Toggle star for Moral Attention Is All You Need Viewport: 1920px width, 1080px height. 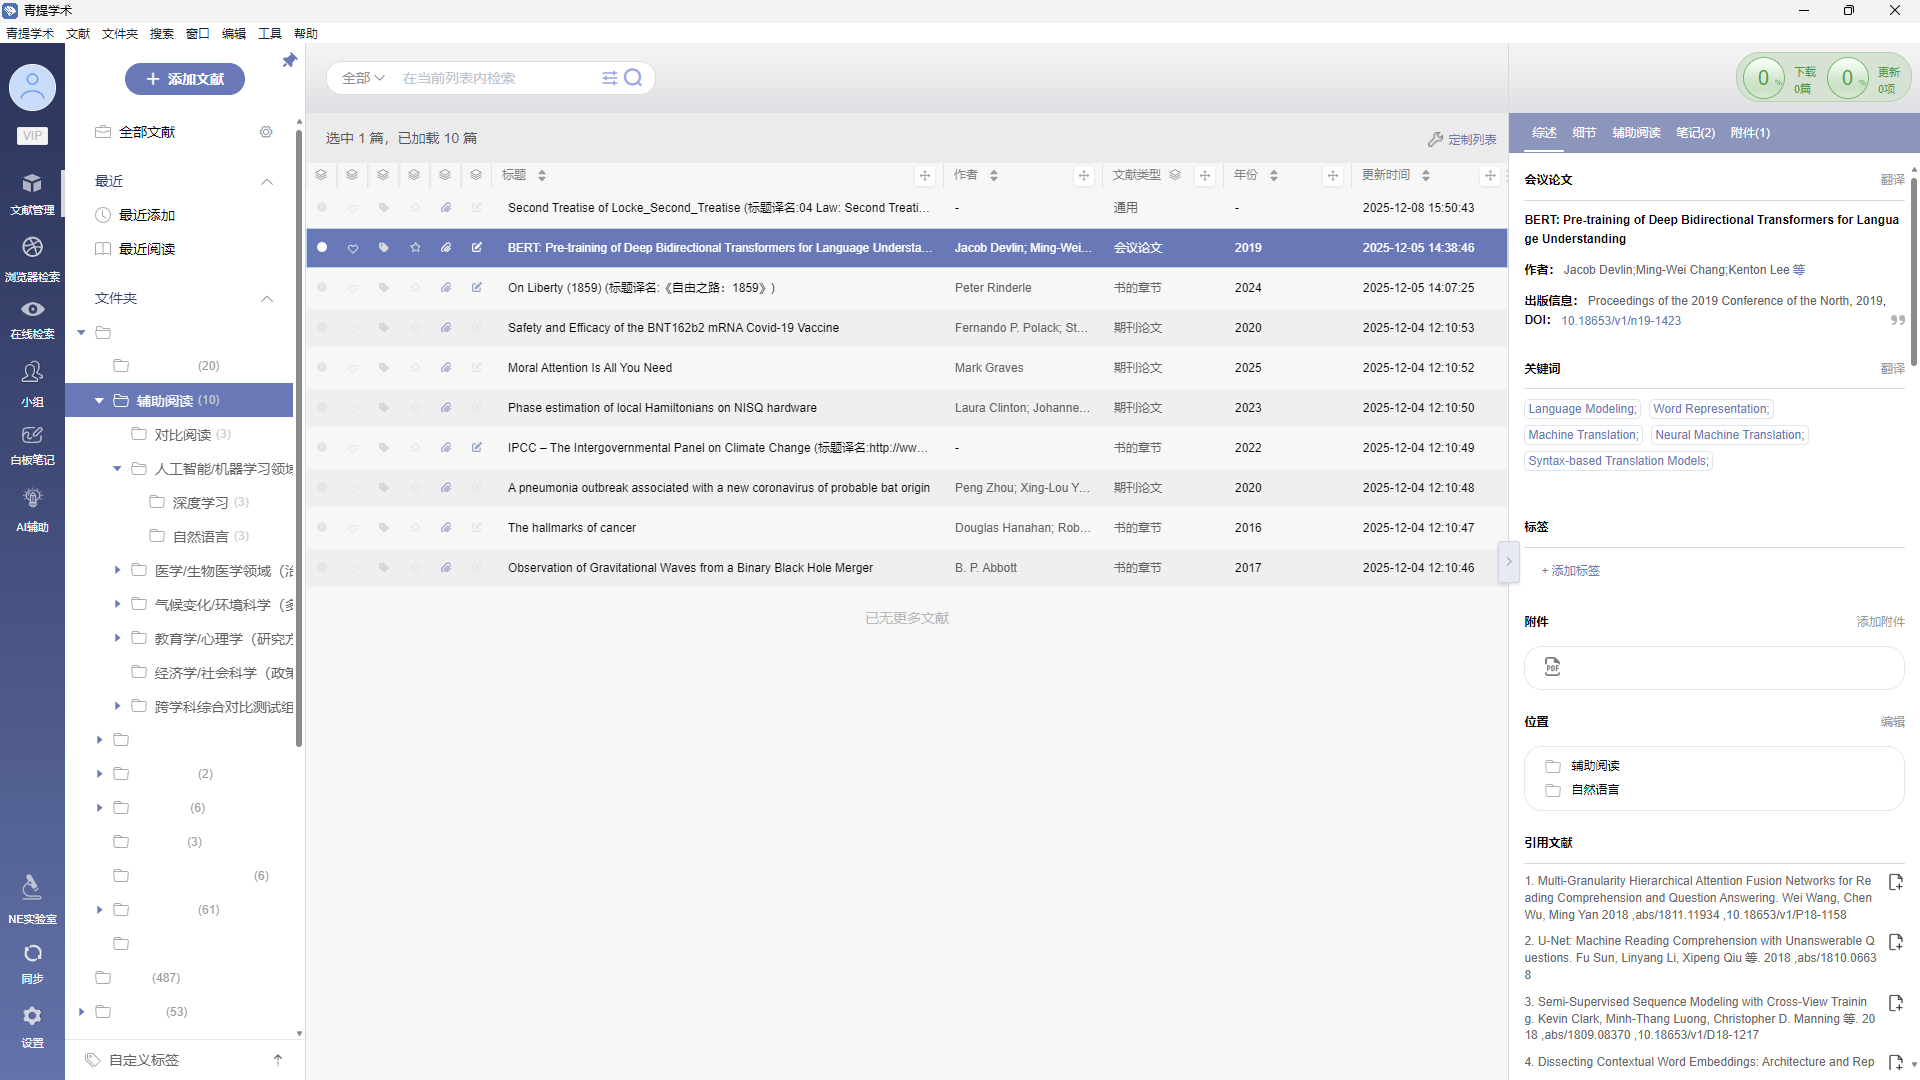pos(415,368)
